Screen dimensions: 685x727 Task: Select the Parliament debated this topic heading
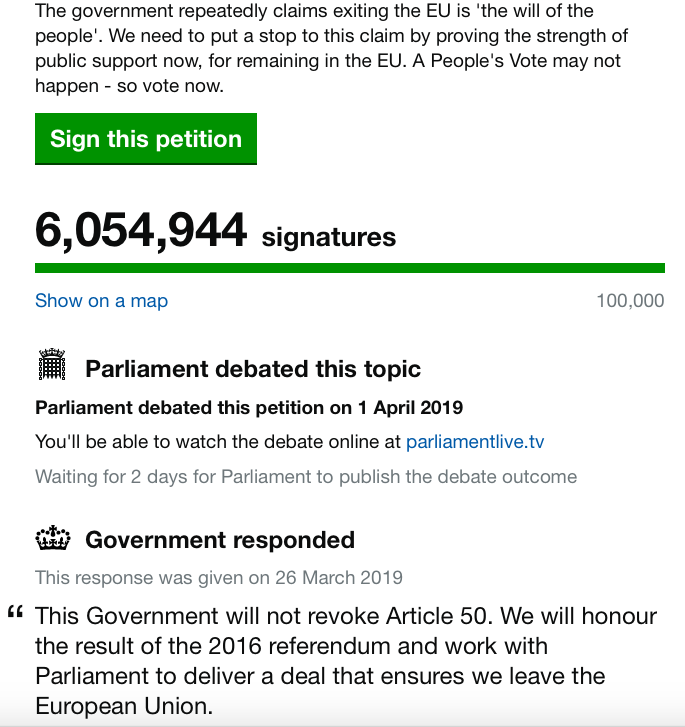coord(253,369)
